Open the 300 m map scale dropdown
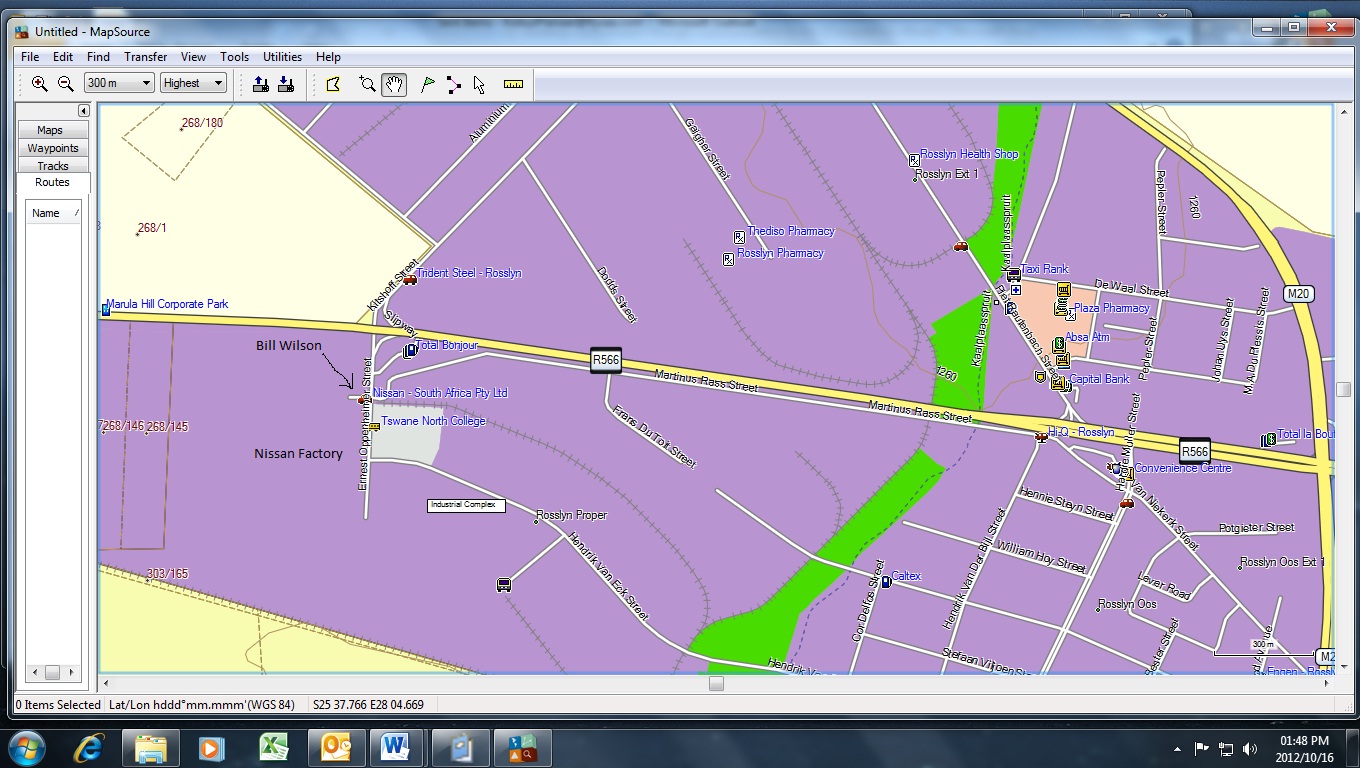This screenshot has height=768, width=1360. [x=119, y=83]
